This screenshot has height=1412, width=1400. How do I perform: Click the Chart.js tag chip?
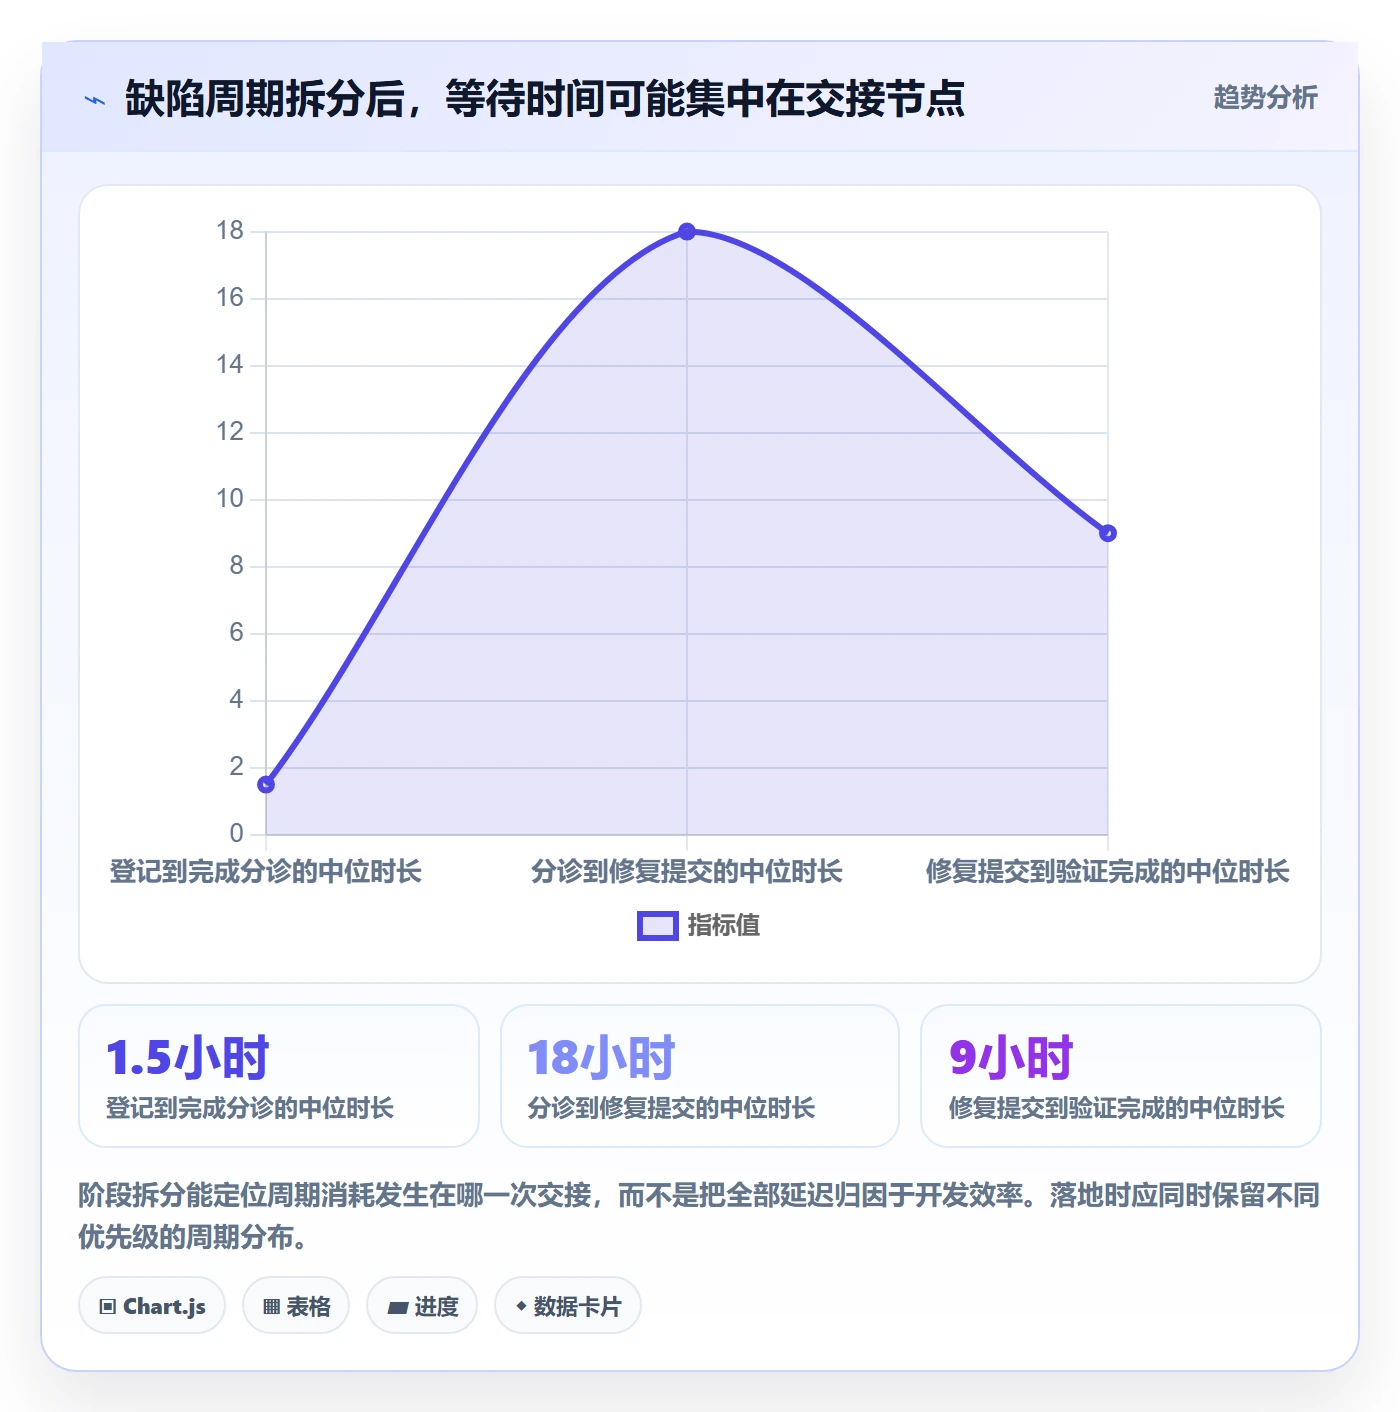(152, 1305)
